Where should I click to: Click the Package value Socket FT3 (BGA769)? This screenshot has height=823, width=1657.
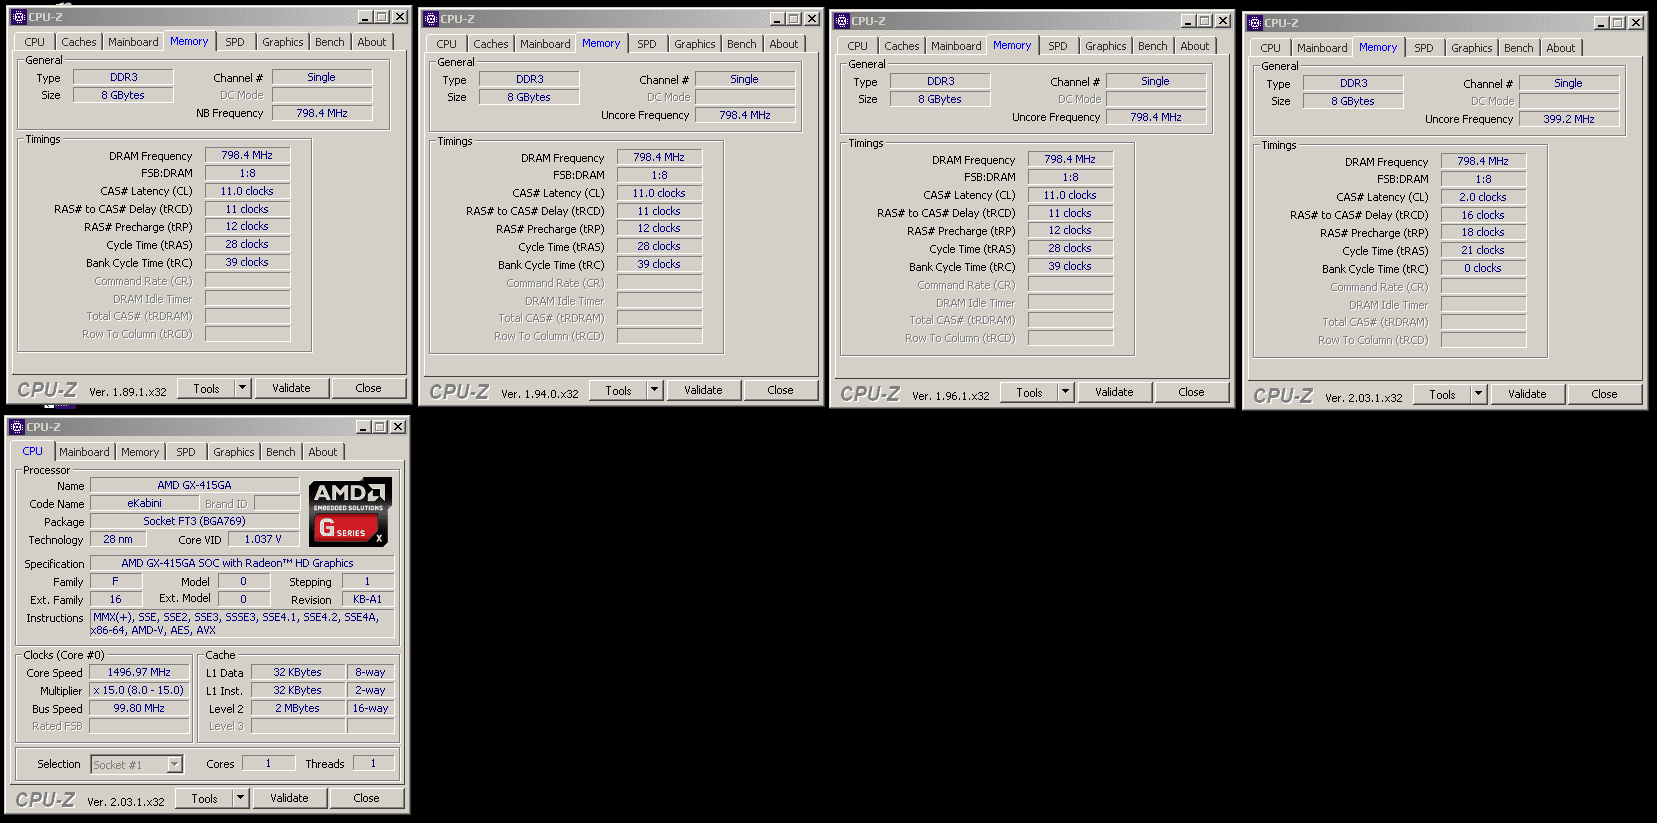(194, 521)
